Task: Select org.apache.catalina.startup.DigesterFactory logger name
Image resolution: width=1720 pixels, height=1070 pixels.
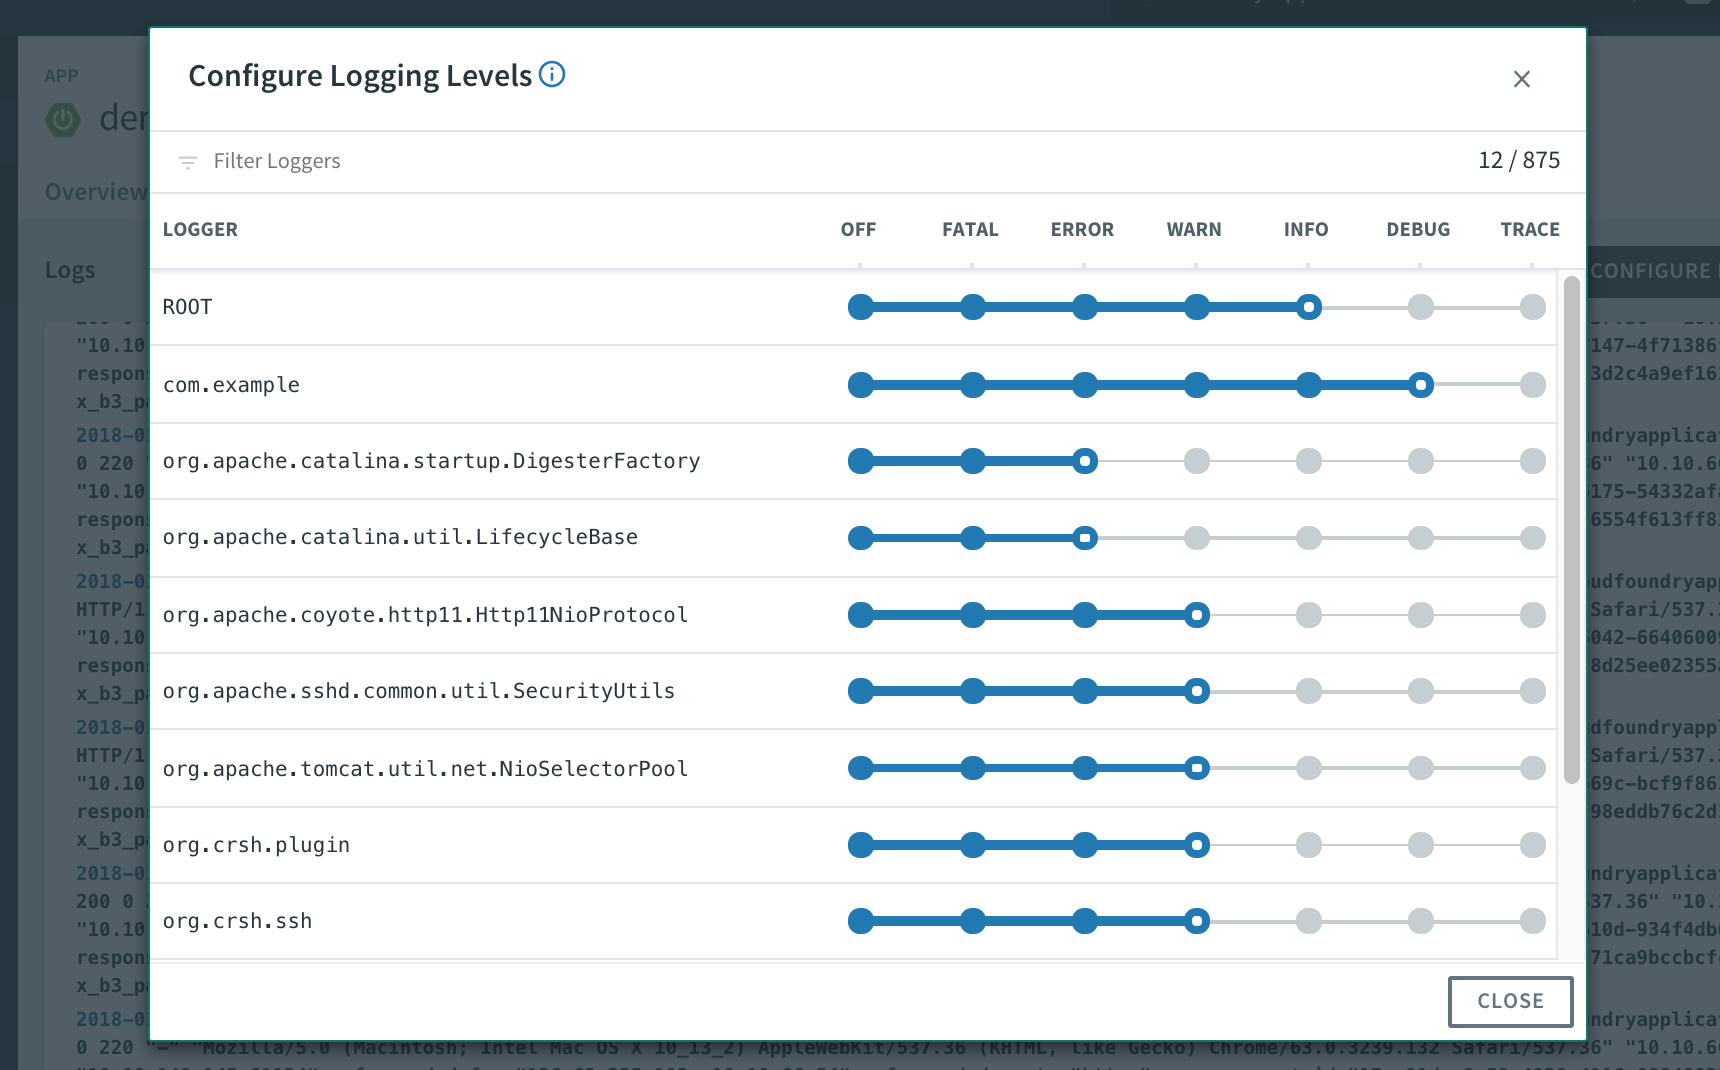Action: (431, 461)
